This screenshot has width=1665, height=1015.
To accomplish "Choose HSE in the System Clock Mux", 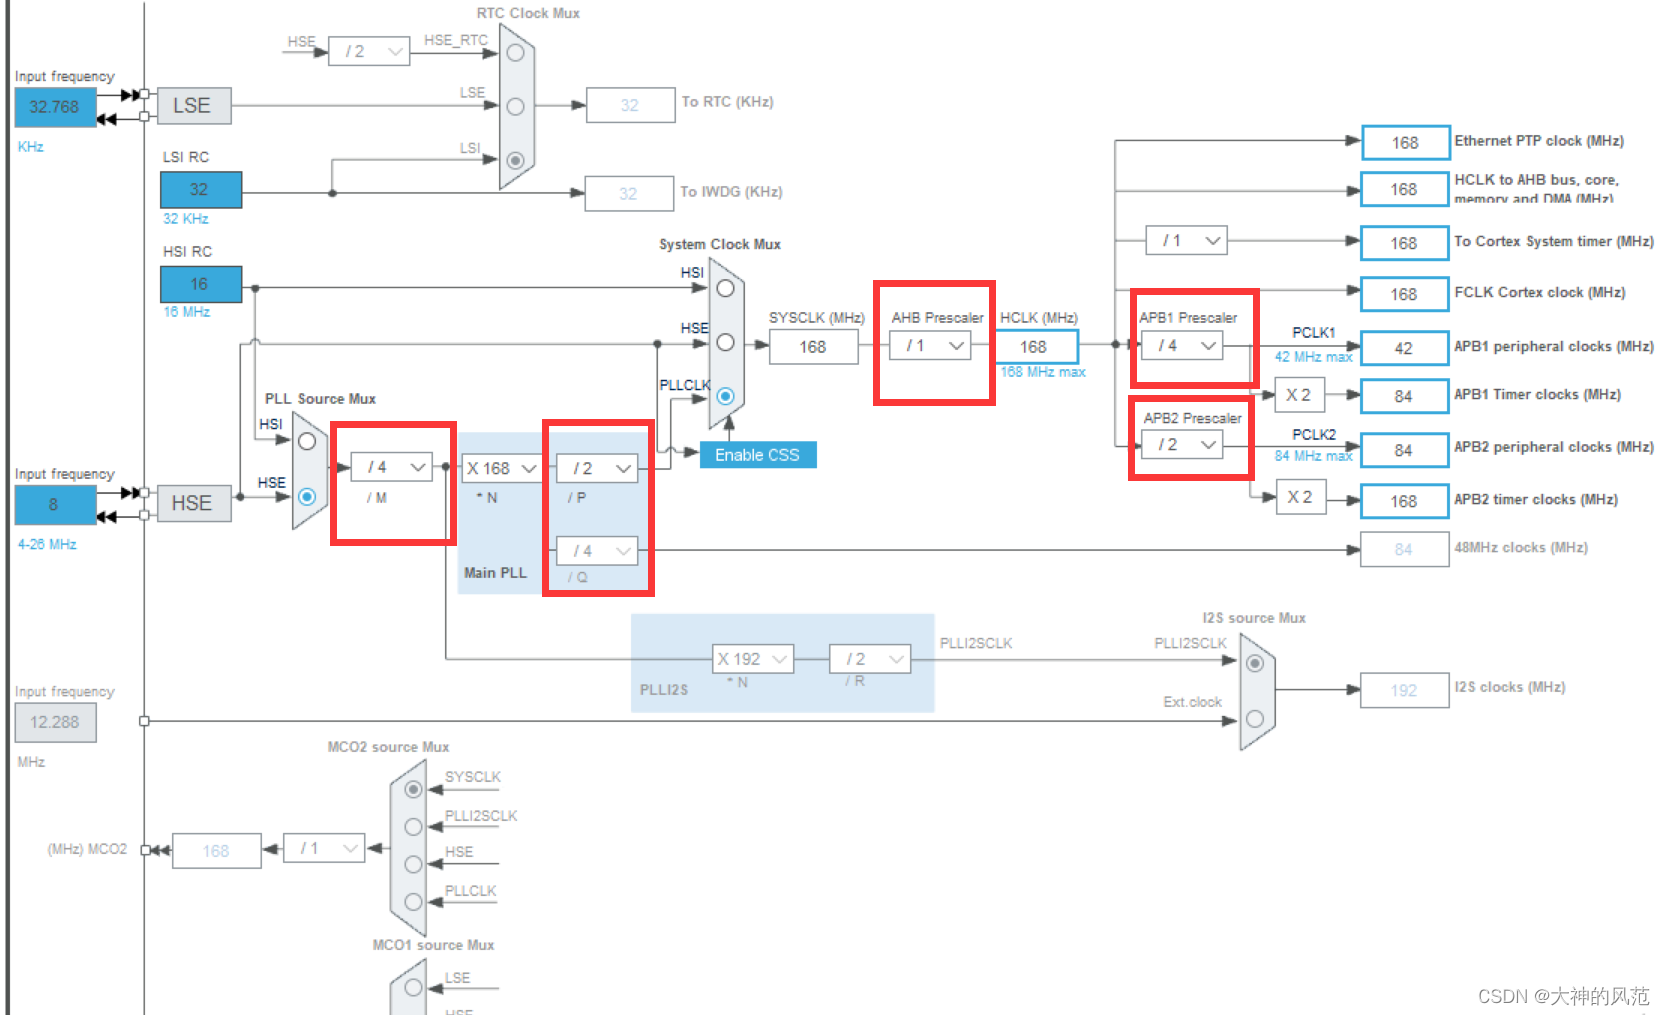I will (725, 342).
